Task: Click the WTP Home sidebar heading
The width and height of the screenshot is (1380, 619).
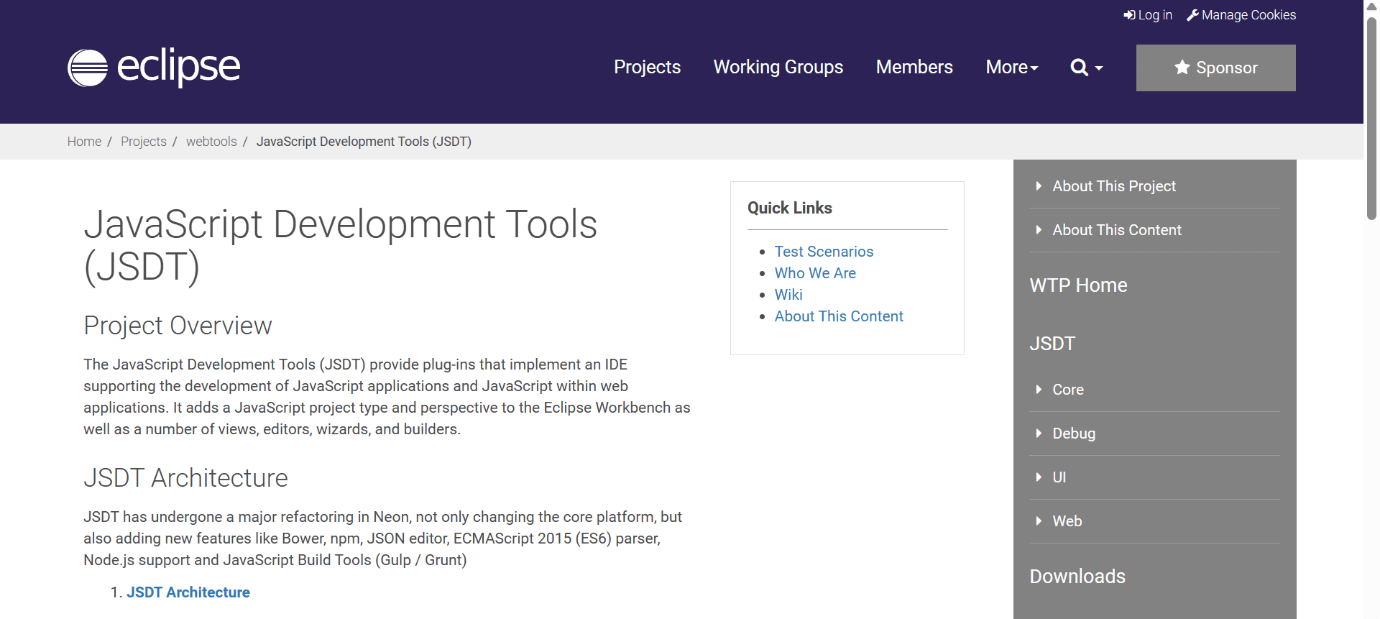Action: pos(1078,285)
